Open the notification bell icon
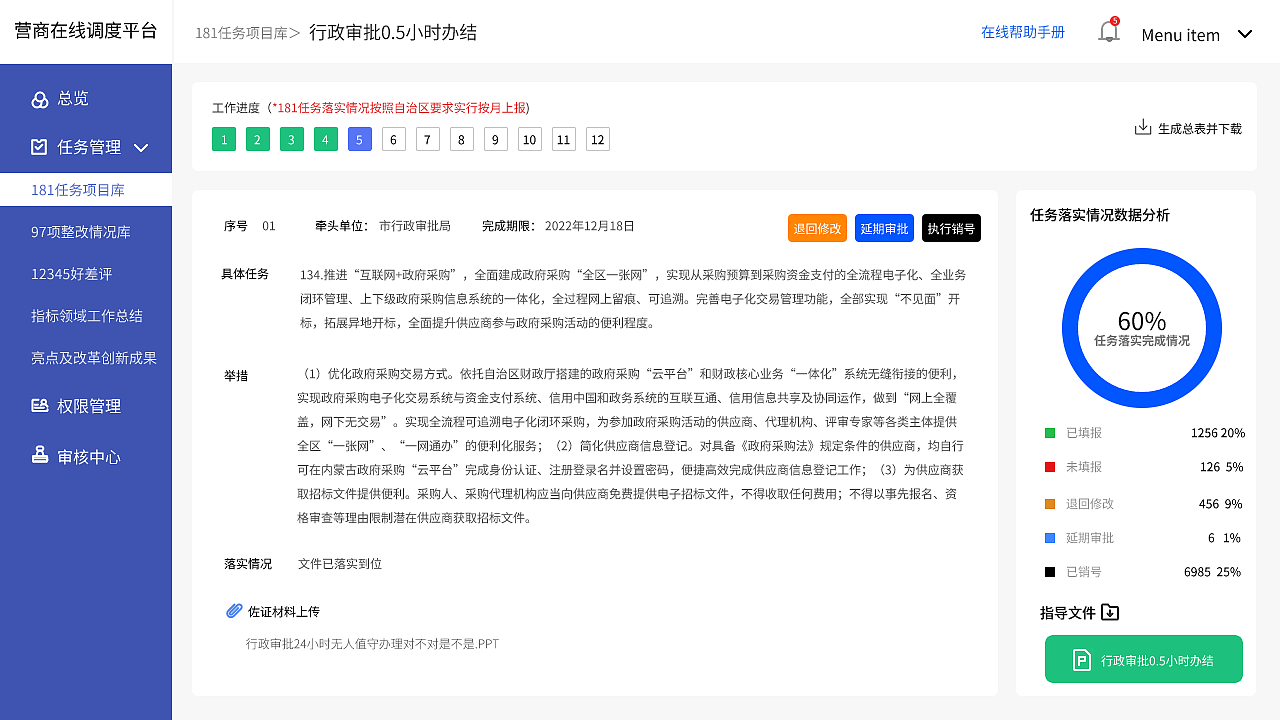The height and width of the screenshot is (720, 1280). (x=1108, y=31)
